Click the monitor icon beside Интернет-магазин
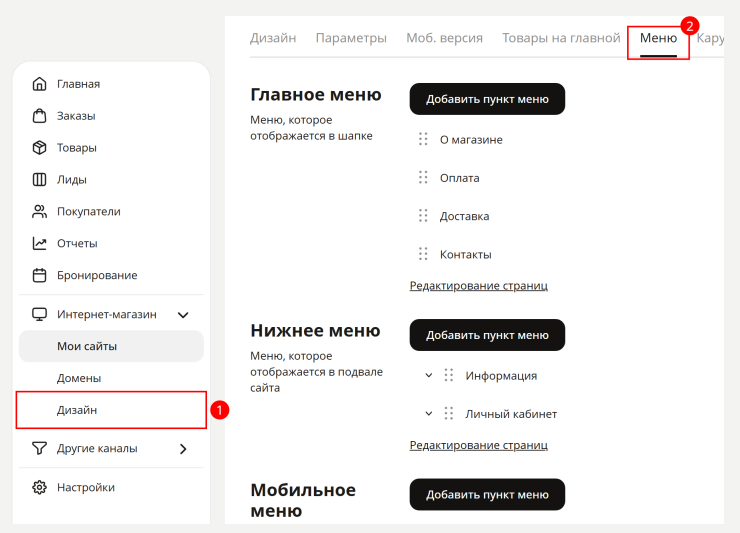 click(x=39, y=314)
